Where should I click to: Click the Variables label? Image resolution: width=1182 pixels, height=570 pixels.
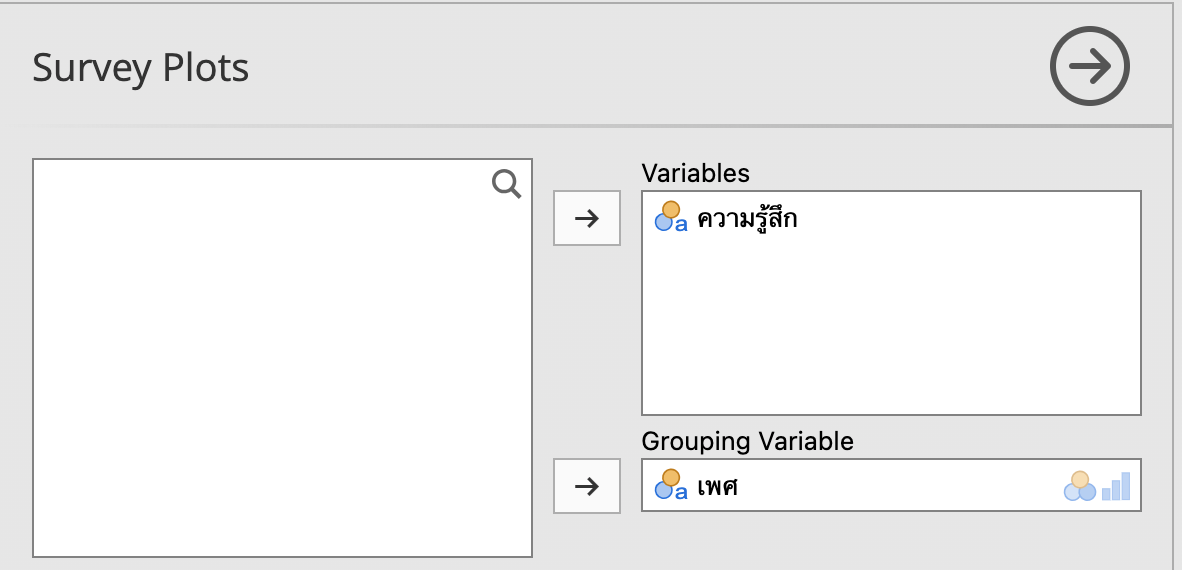click(695, 173)
